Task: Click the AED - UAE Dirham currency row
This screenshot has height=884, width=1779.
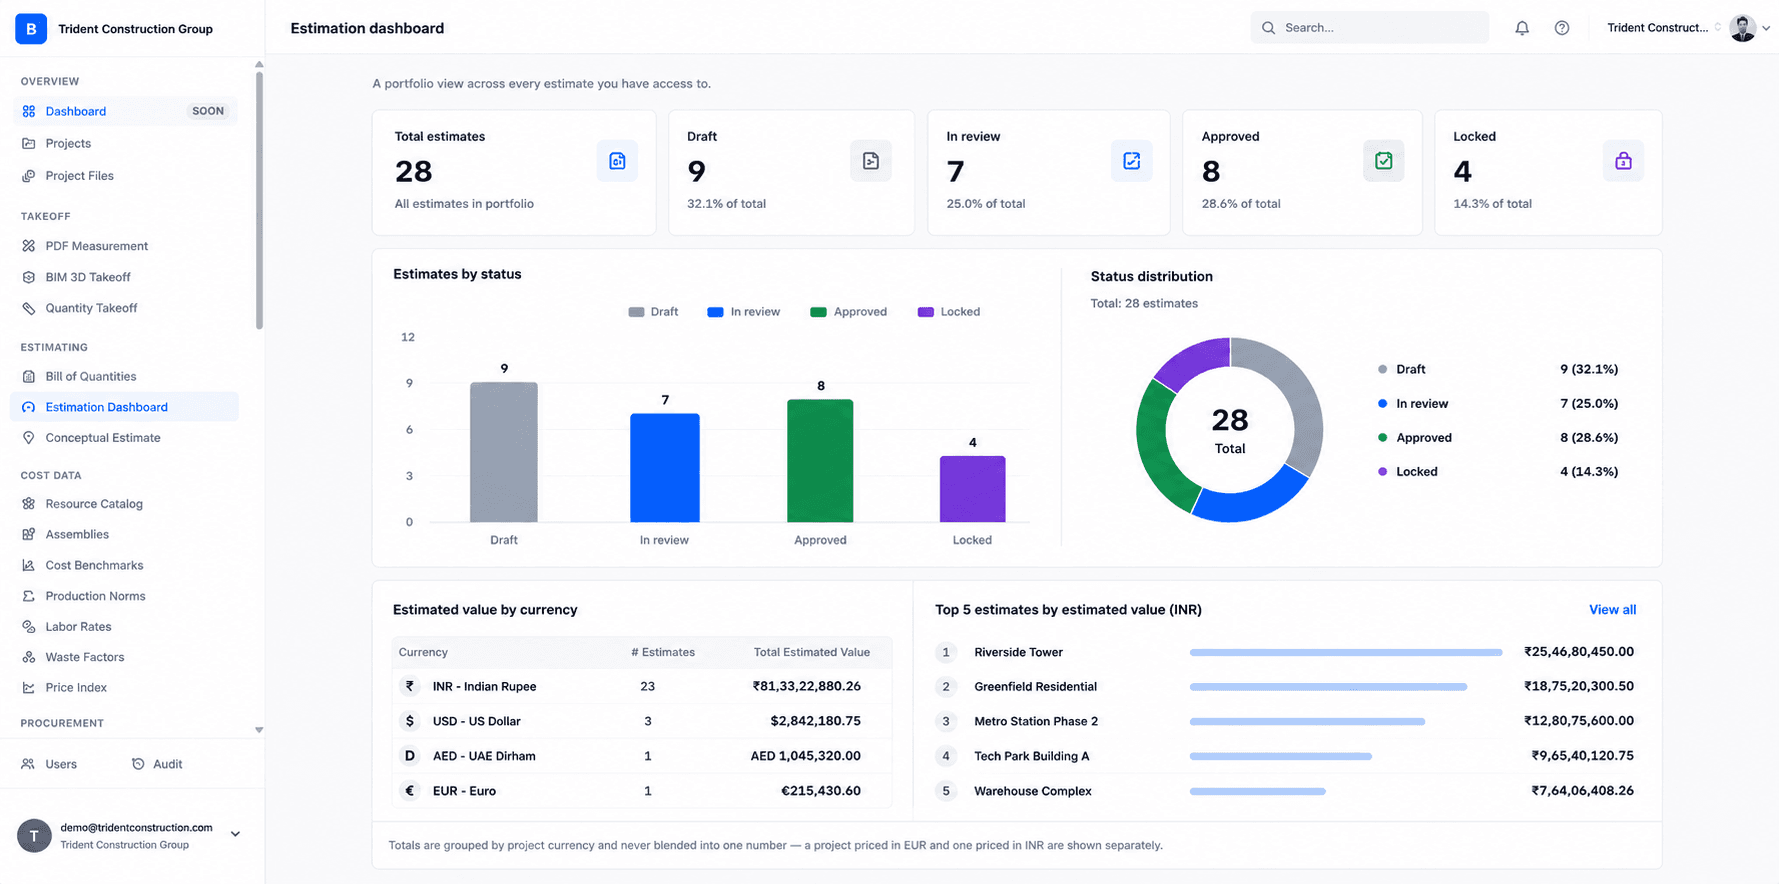Action: tap(641, 756)
